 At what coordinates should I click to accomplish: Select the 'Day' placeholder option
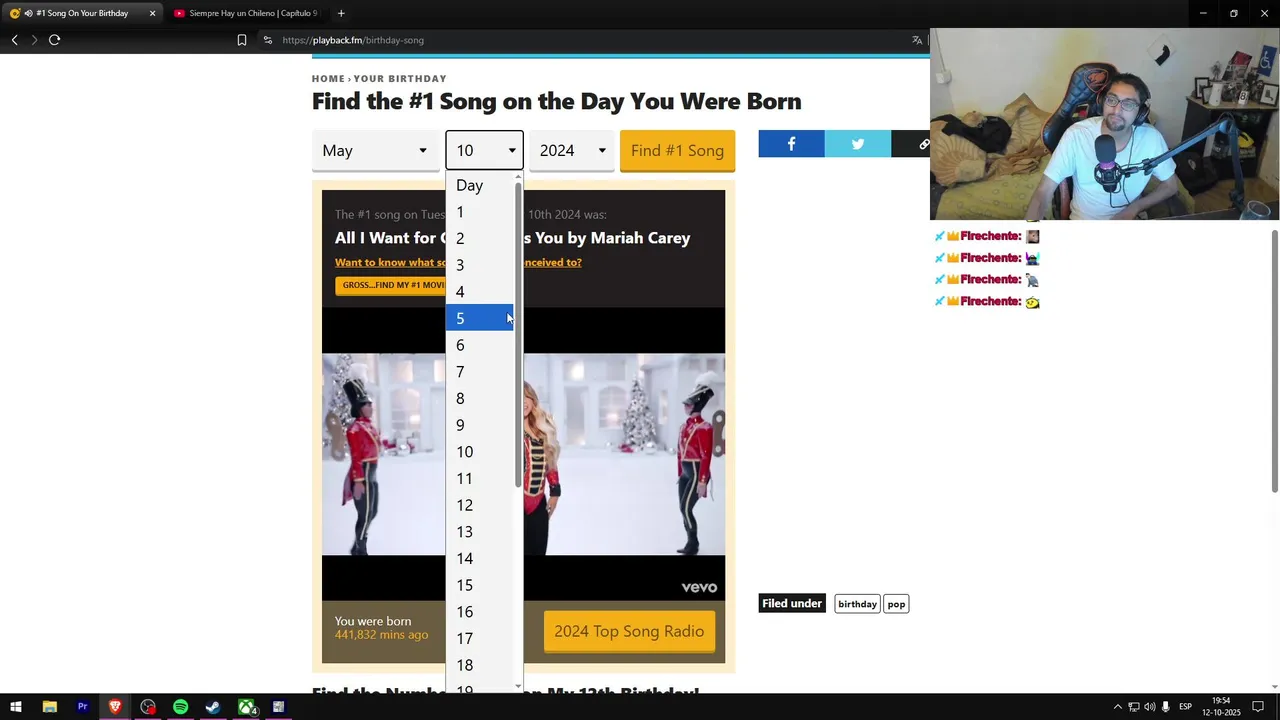(x=480, y=185)
